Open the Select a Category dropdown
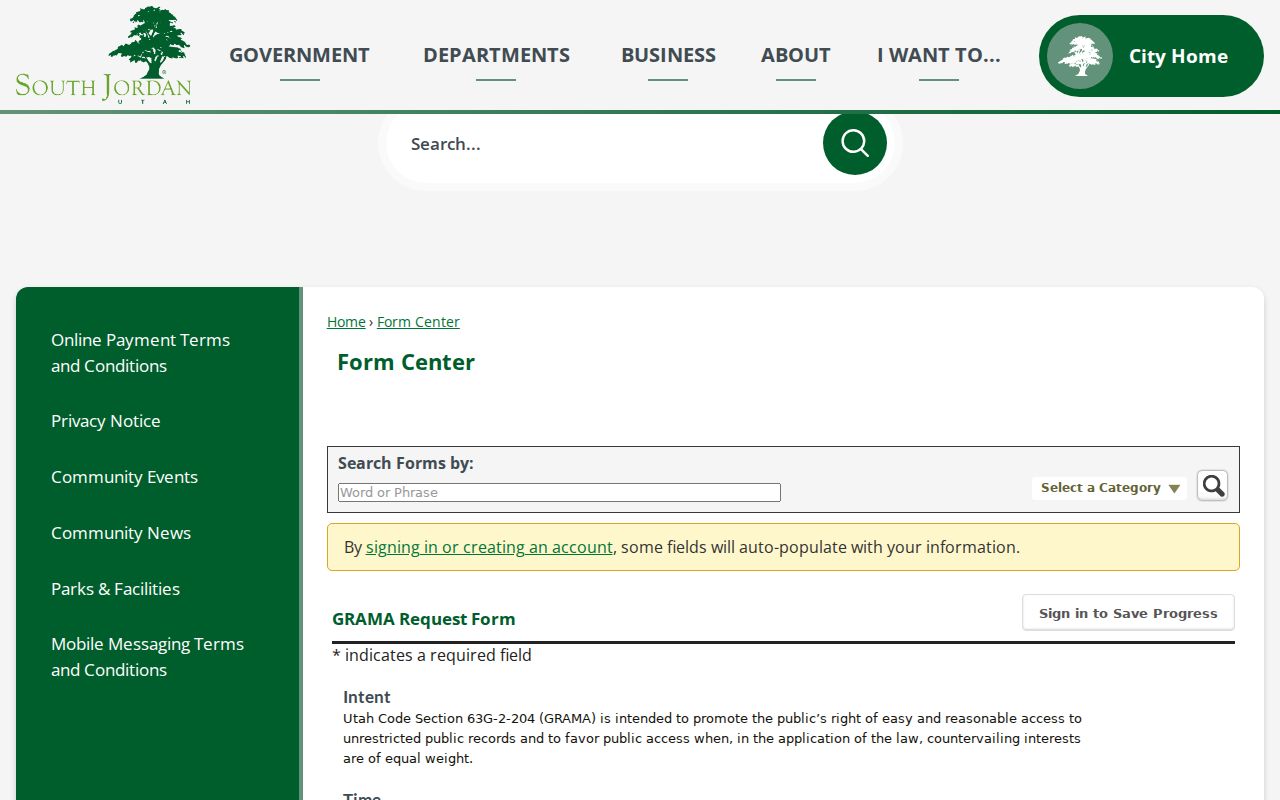 click(x=1110, y=488)
